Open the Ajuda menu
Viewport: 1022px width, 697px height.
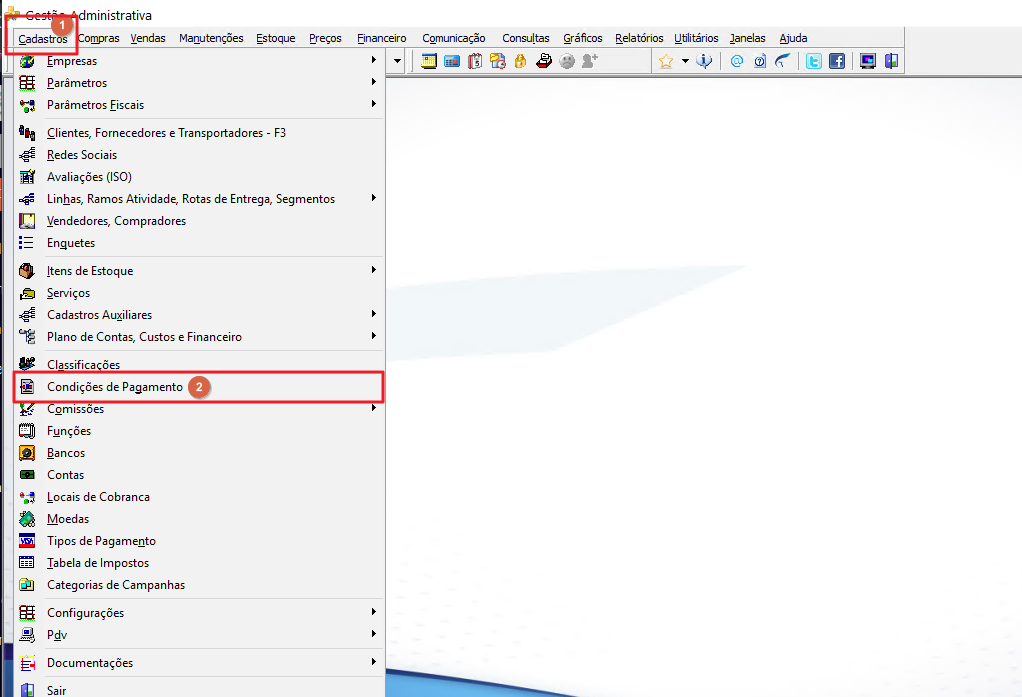793,38
